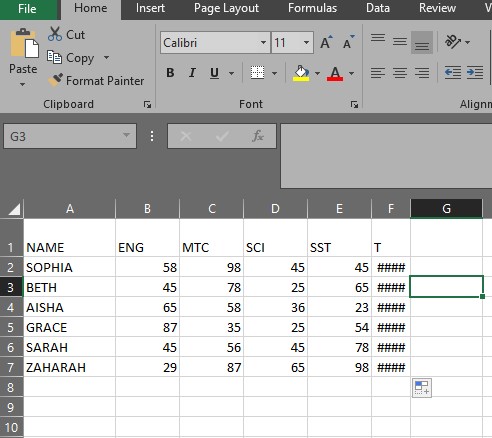The image size is (492, 438).
Task: Switch to the Formulas tab
Action: point(312,8)
